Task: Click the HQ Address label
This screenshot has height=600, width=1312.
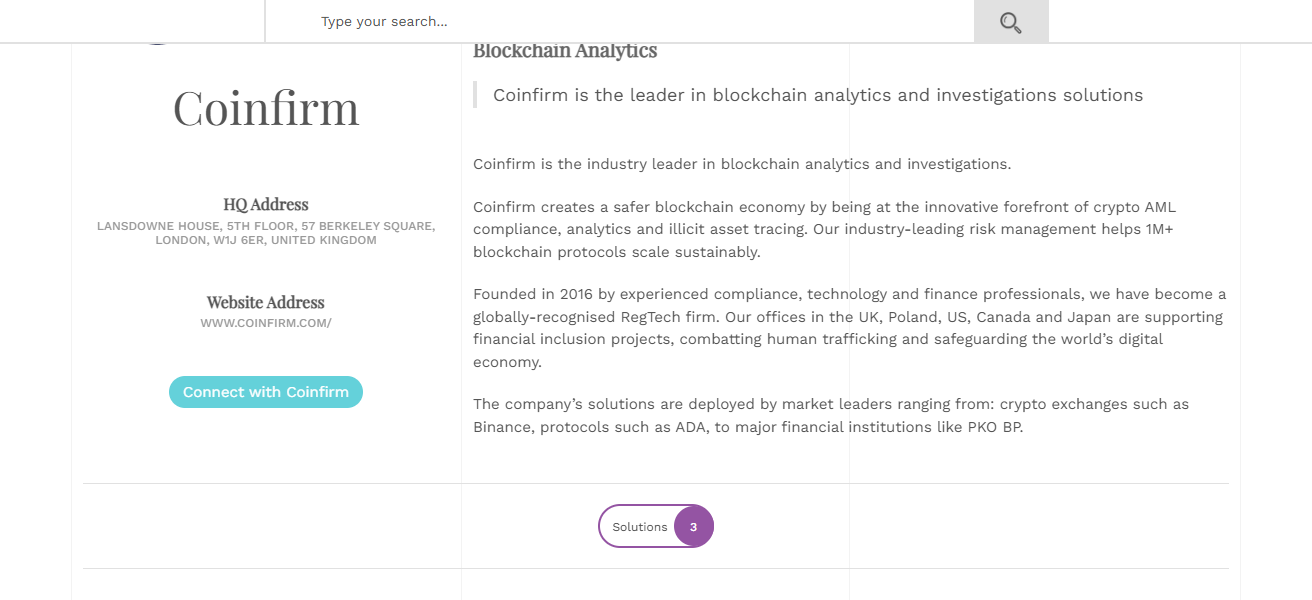Action: point(266,204)
